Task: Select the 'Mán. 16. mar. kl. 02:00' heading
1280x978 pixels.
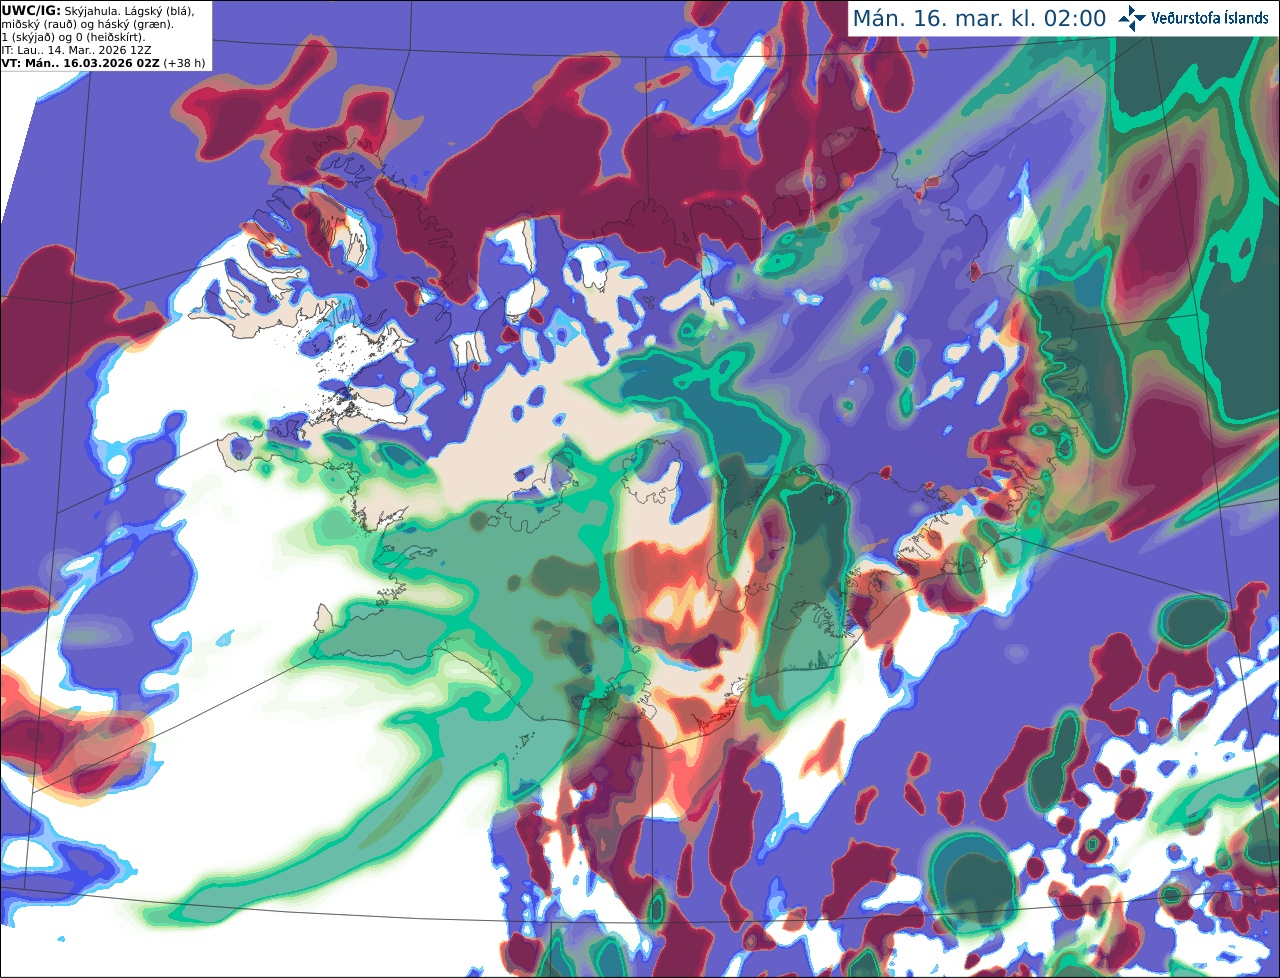Action: 979,18
